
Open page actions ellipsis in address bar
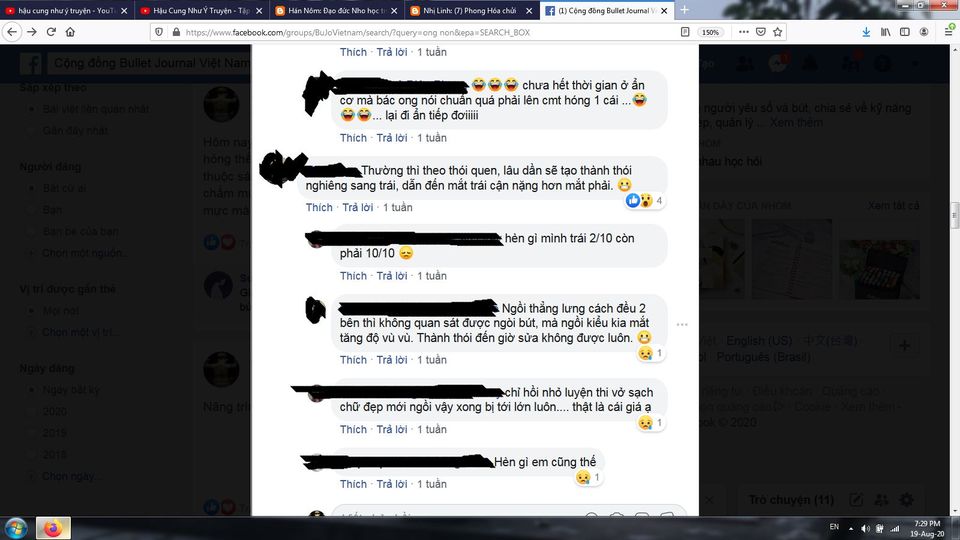point(743,32)
